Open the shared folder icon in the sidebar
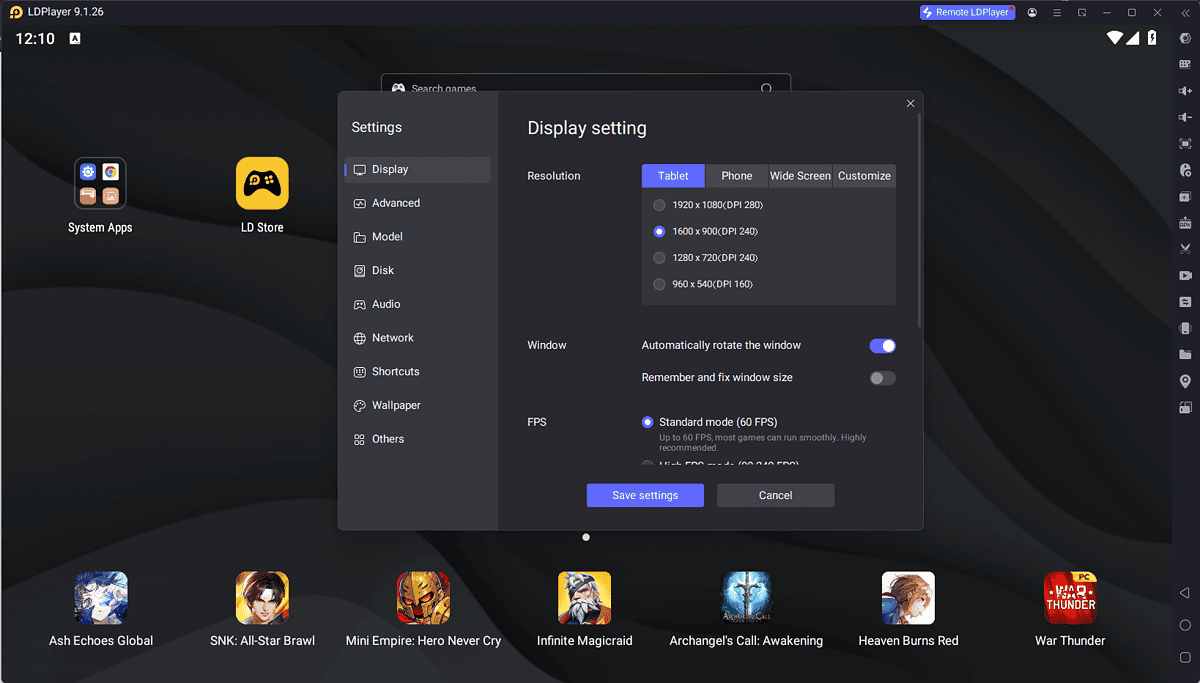This screenshot has width=1200, height=683. 1185,353
